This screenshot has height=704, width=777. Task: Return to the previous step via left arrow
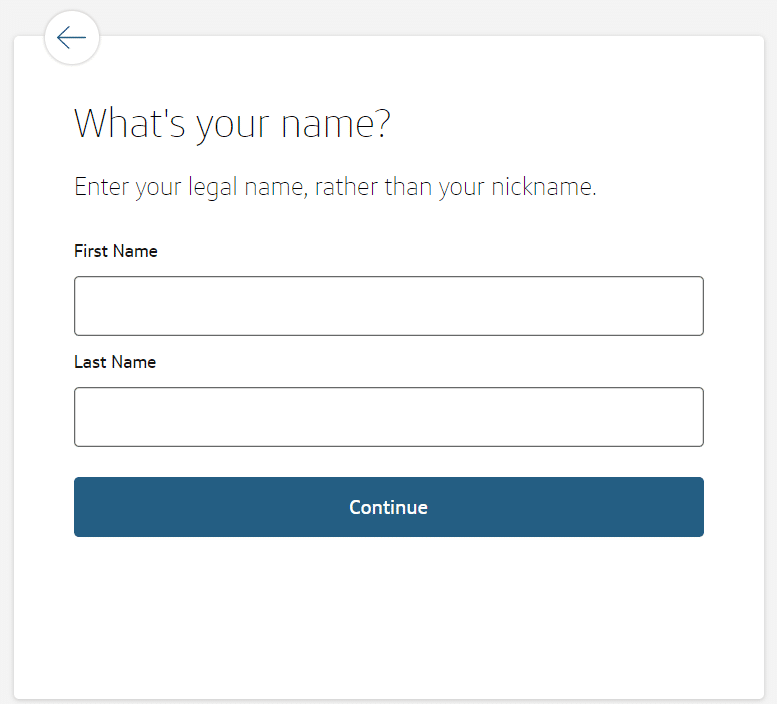click(72, 38)
